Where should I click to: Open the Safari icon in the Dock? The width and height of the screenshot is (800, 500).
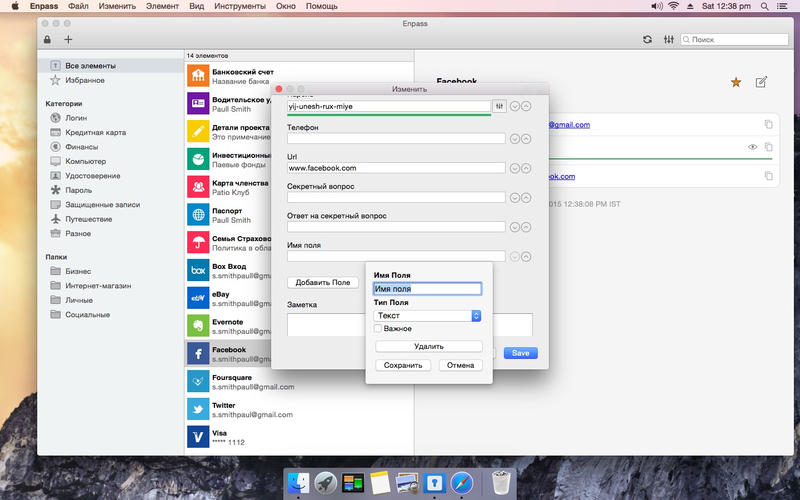pyautogui.click(x=461, y=482)
